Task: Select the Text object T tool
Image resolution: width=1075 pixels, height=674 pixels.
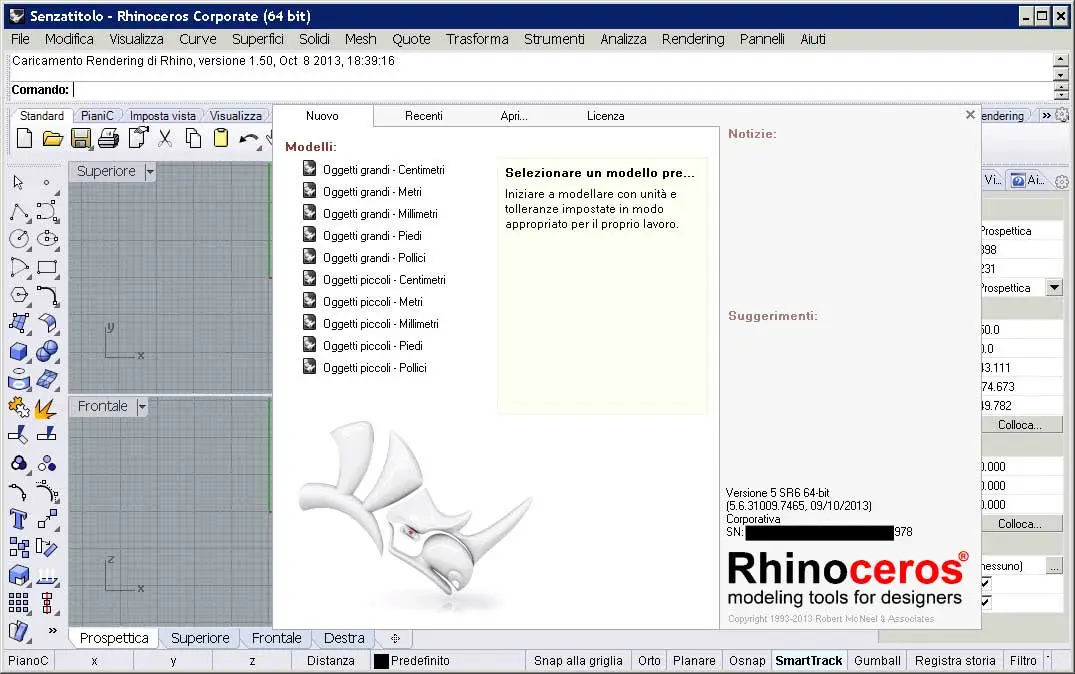Action: (18, 520)
